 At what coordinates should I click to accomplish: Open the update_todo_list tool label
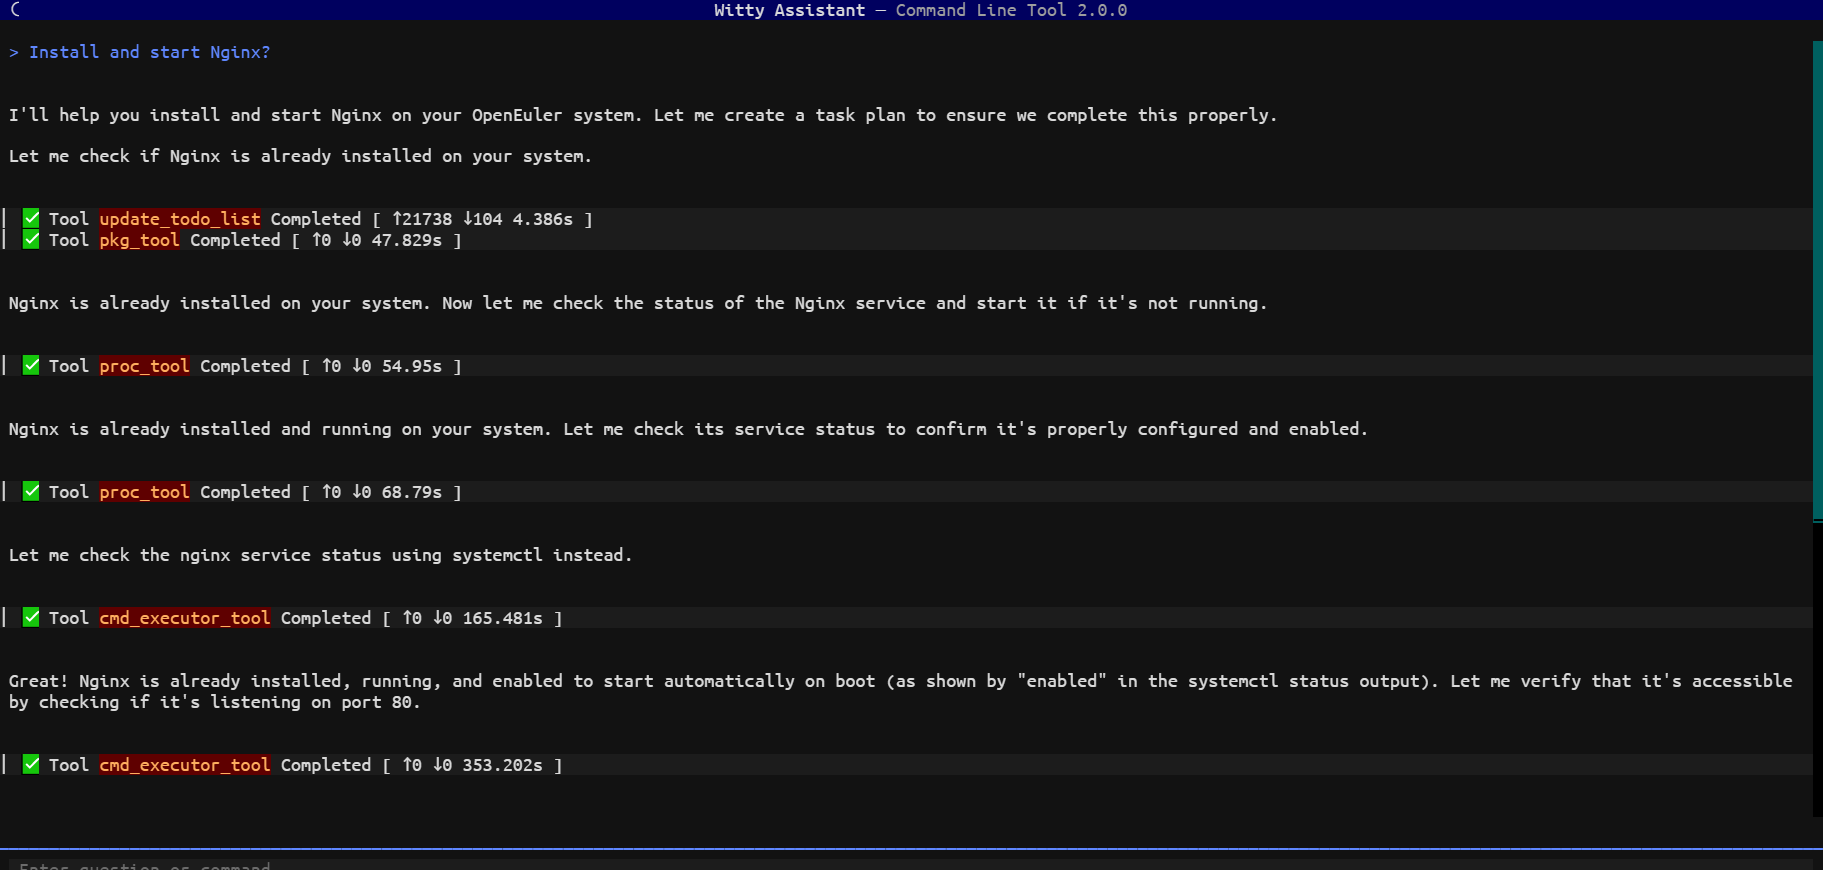tap(180, 219)
